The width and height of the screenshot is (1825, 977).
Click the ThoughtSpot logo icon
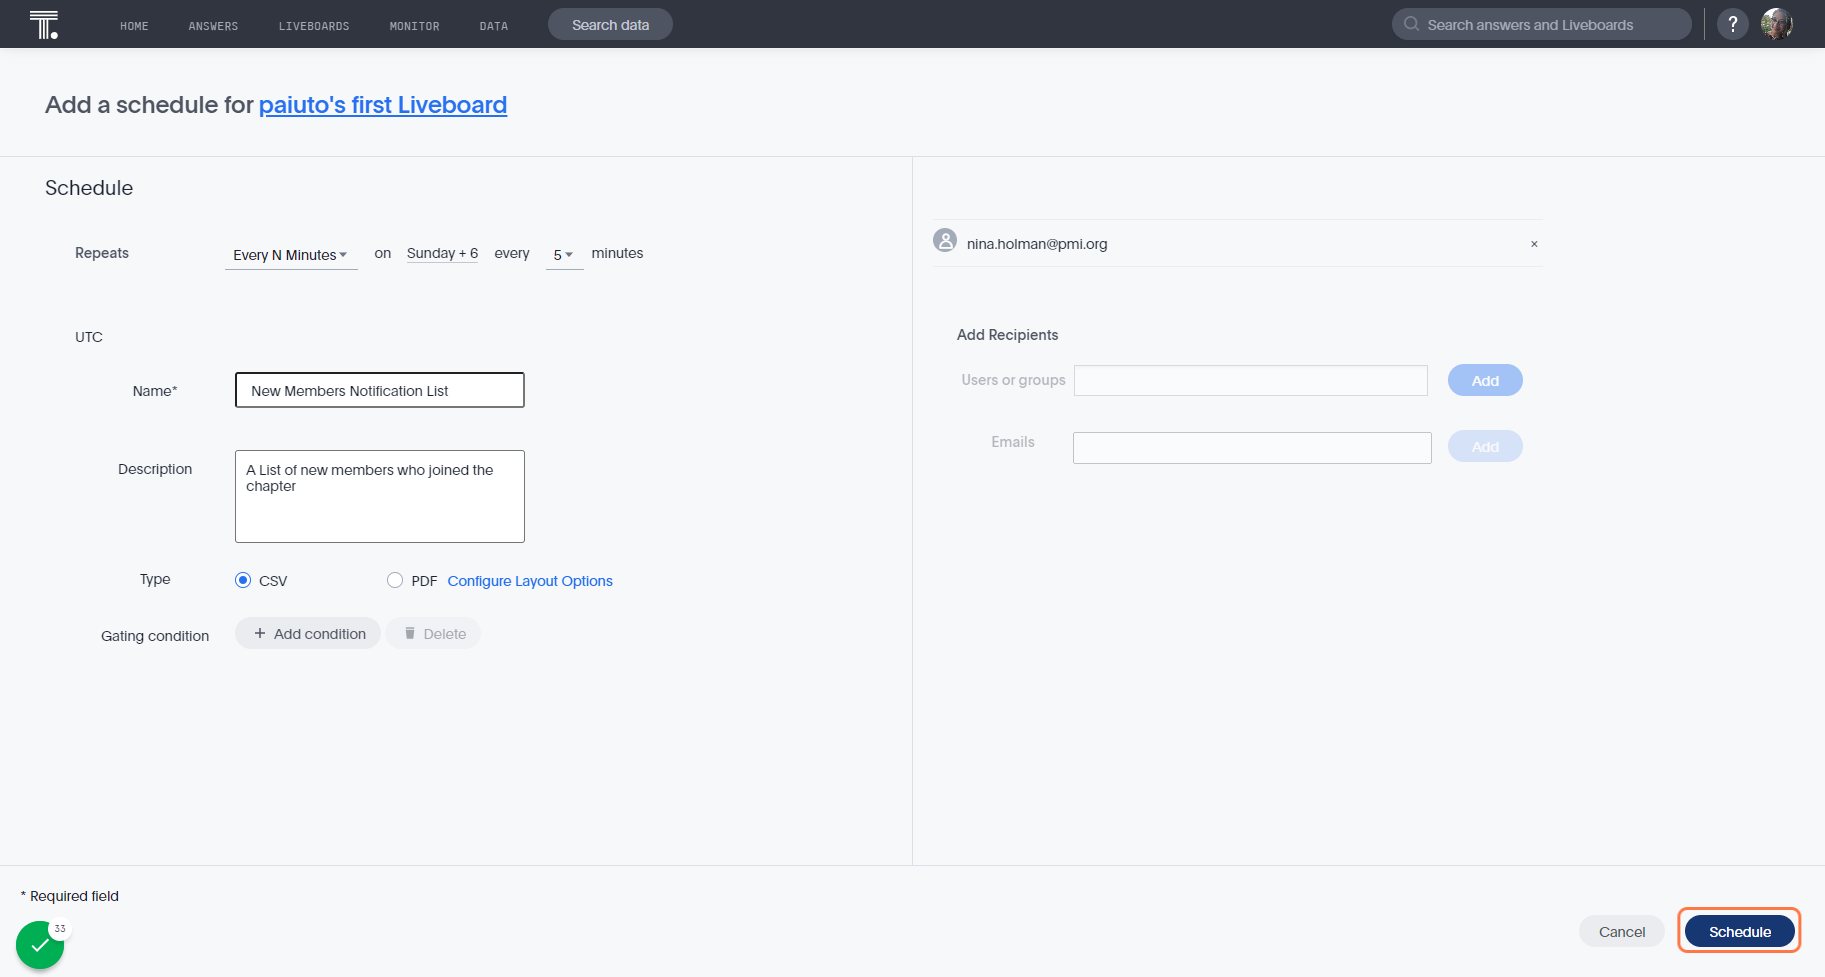(44, 24)
